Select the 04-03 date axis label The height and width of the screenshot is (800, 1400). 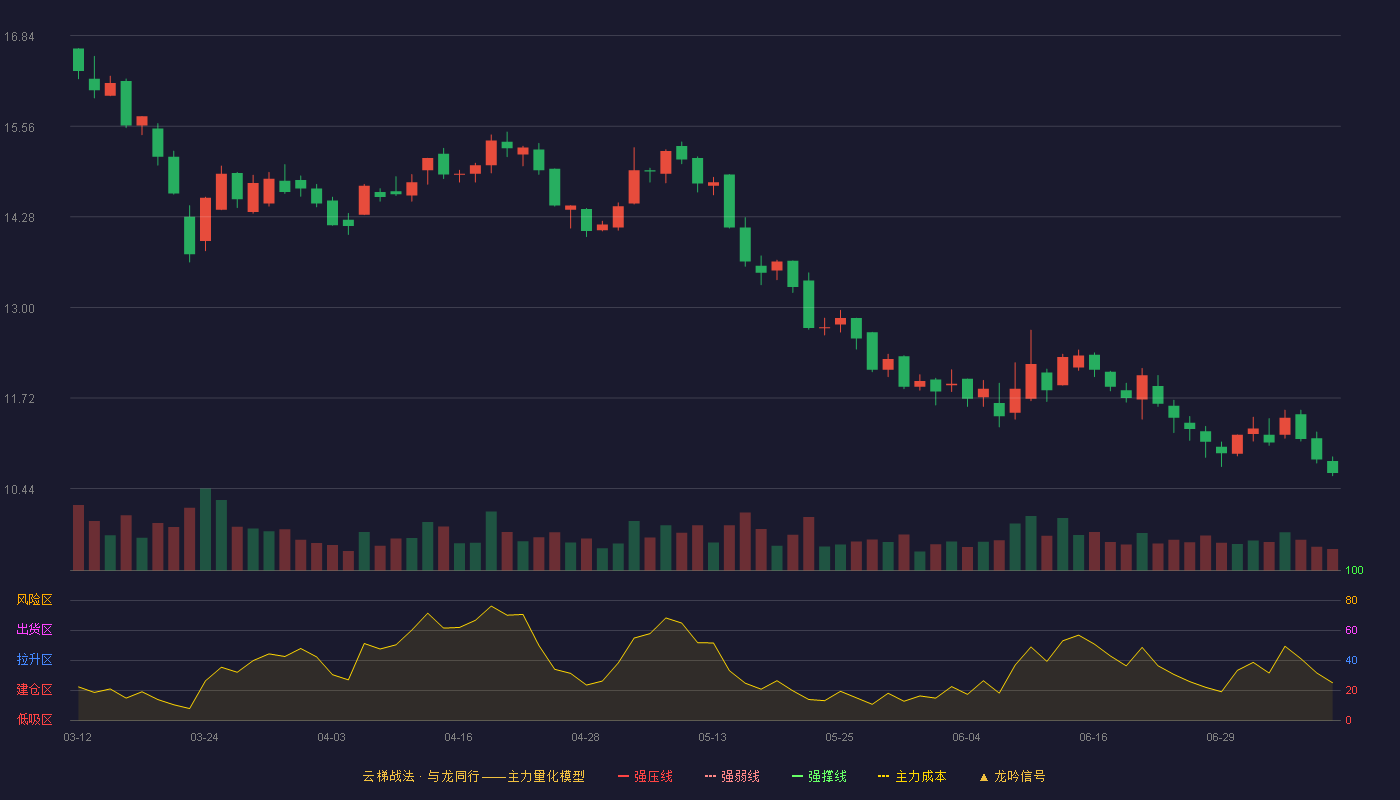pyautogui.click(x=331, y=737)
